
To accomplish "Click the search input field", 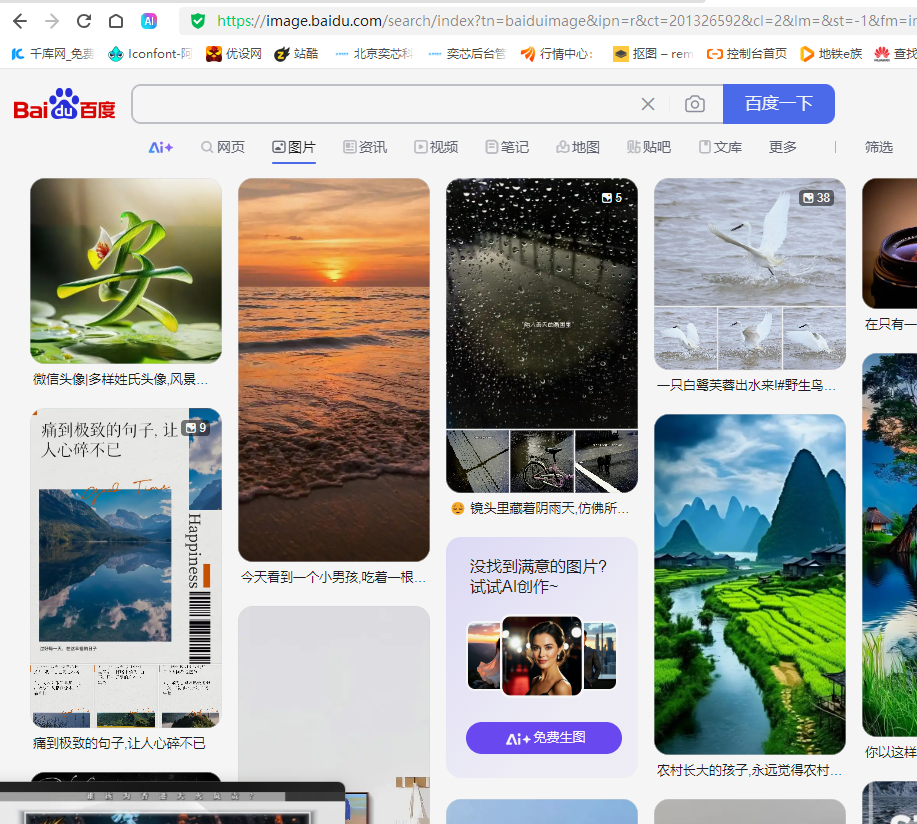I will (x=380, y=103).
